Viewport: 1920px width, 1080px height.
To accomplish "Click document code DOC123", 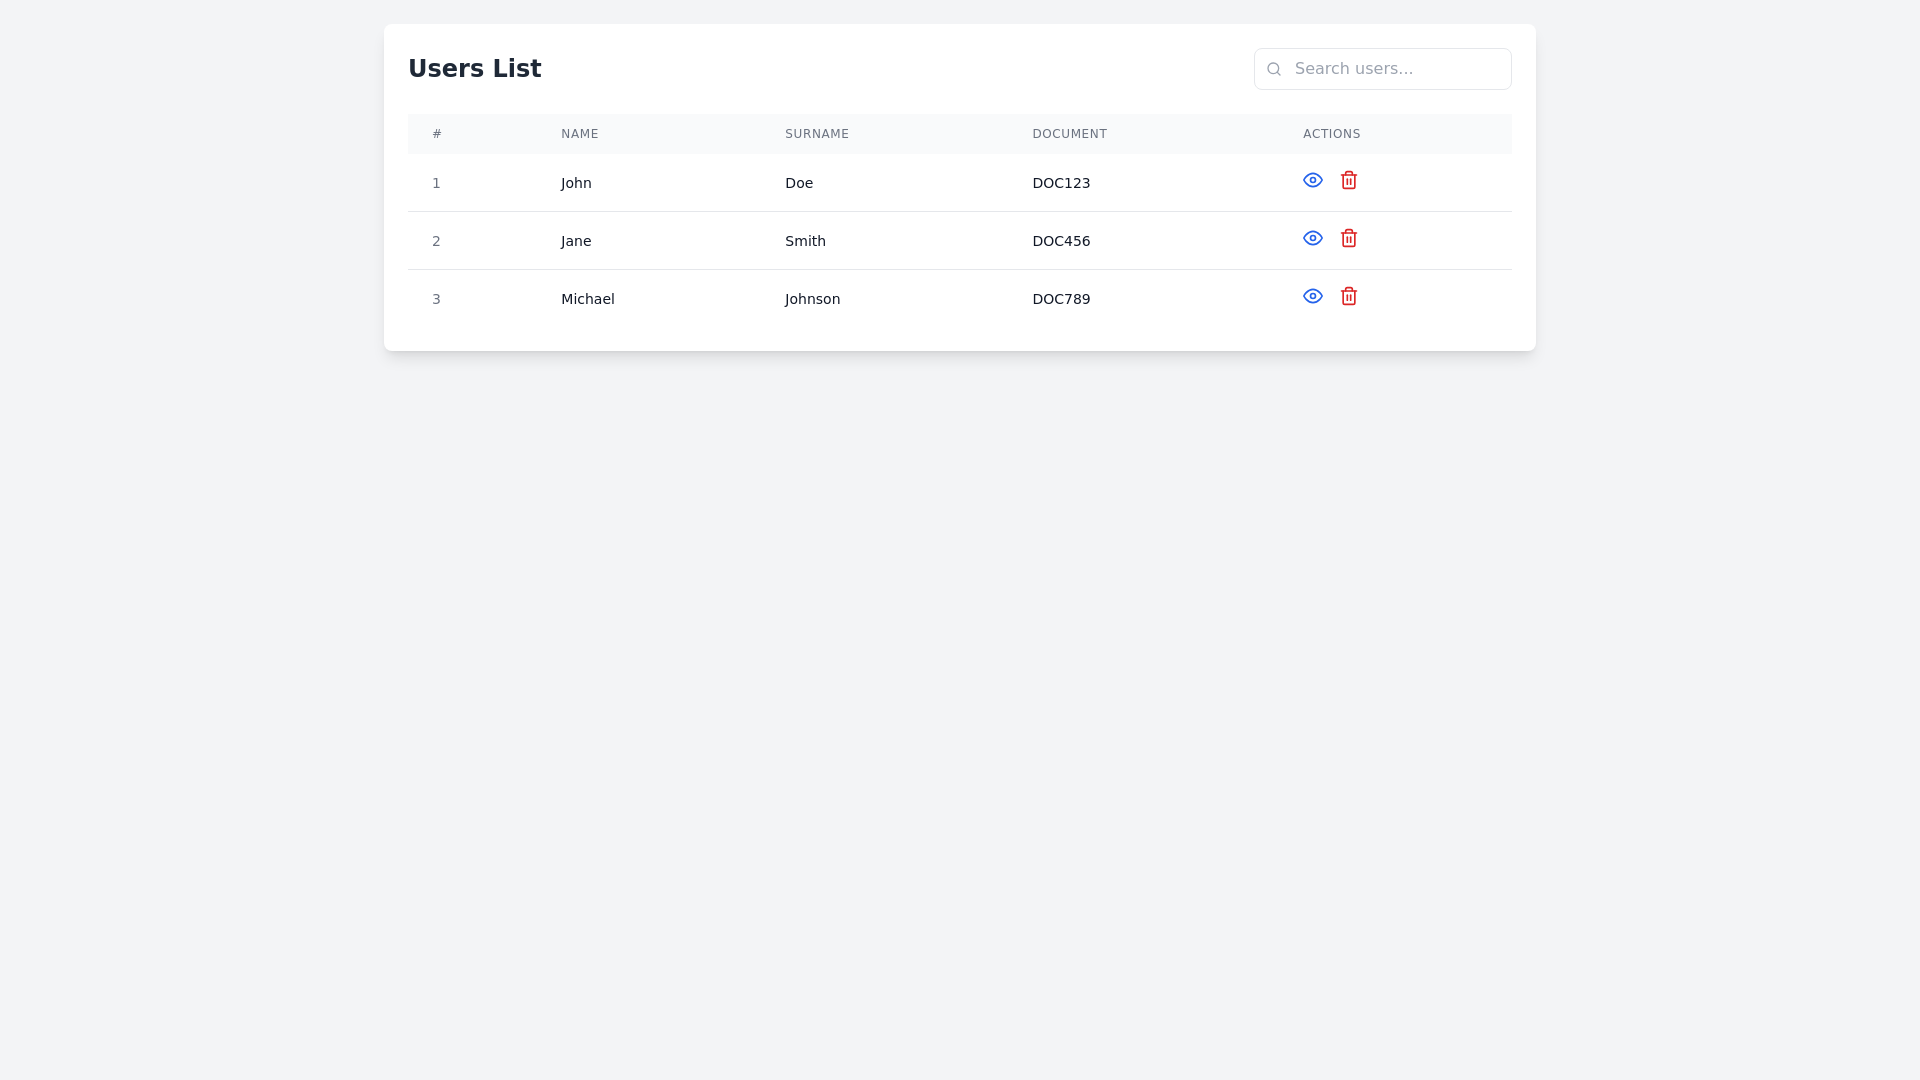I will pyautogui.click(x=1061, y=183).
